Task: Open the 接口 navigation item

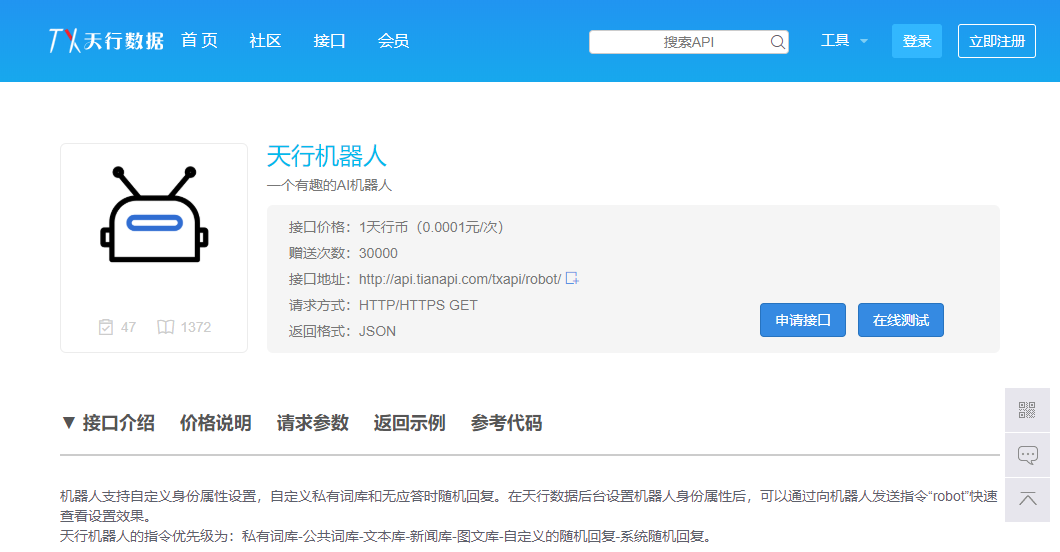Action: 329,41
